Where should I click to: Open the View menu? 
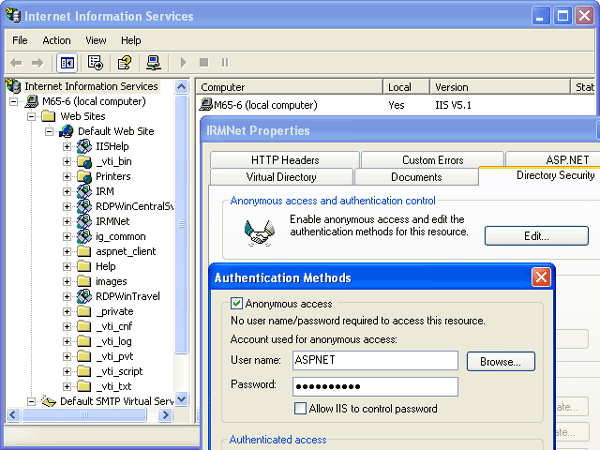96,40
